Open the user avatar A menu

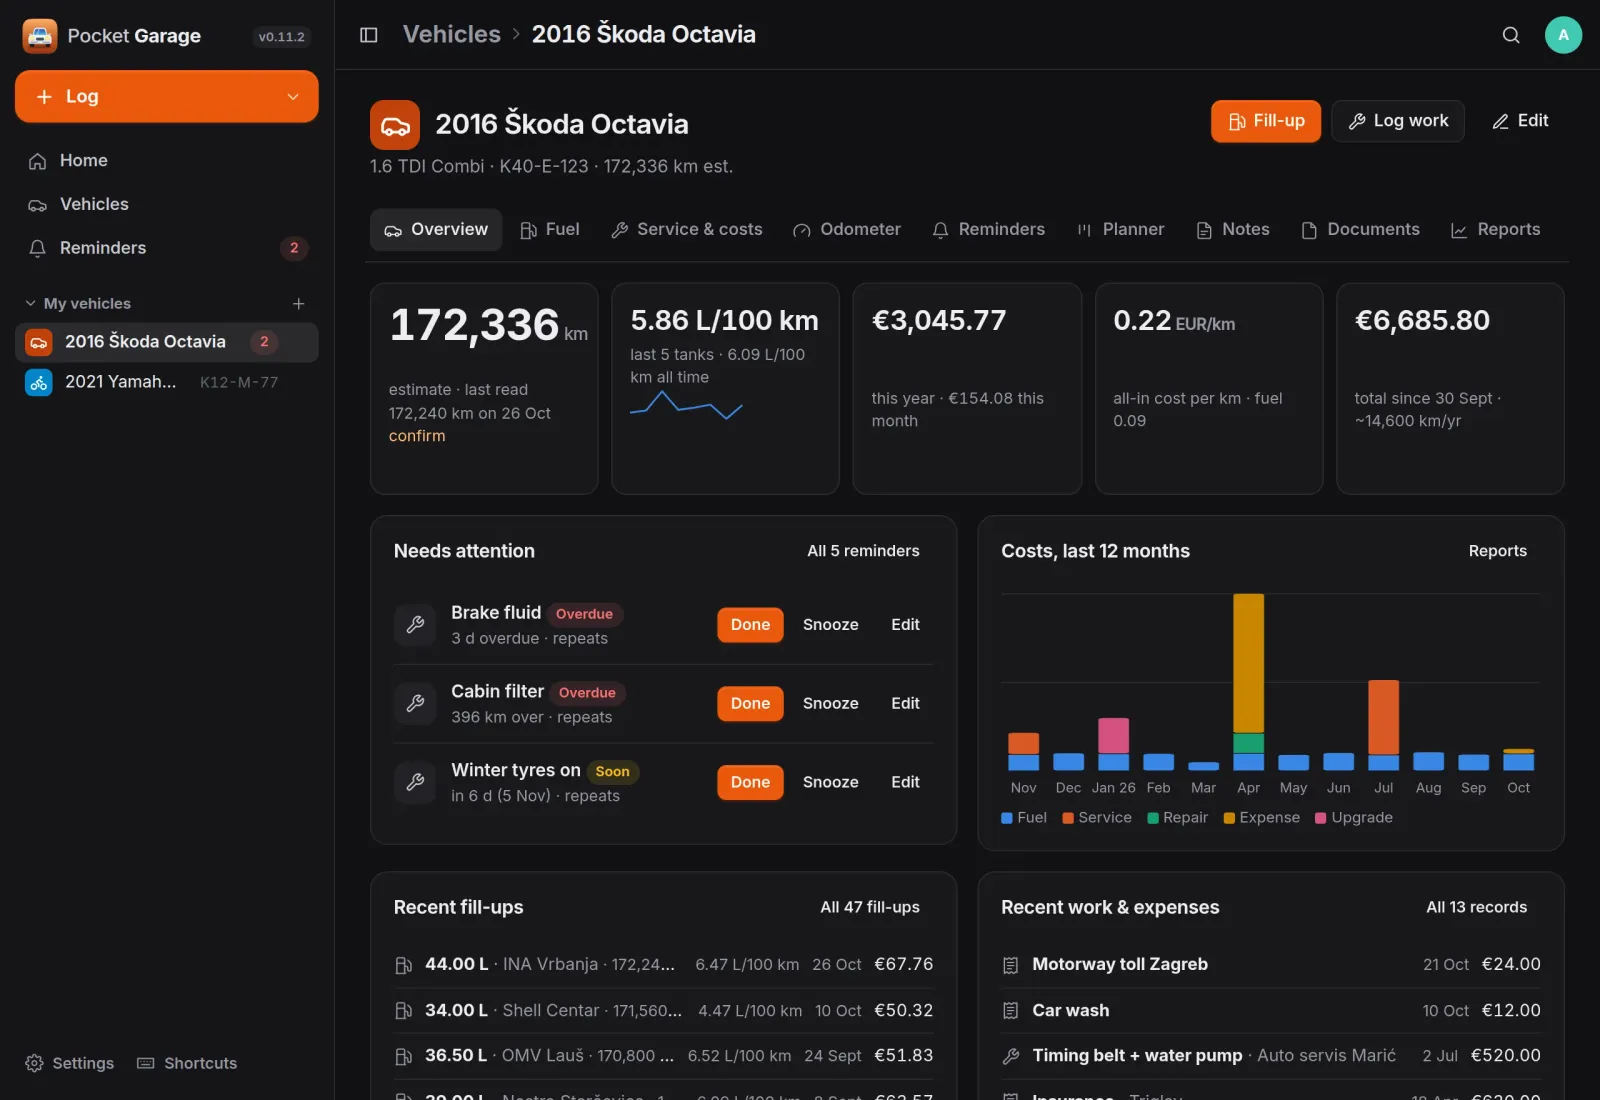tap(1563, 35)
